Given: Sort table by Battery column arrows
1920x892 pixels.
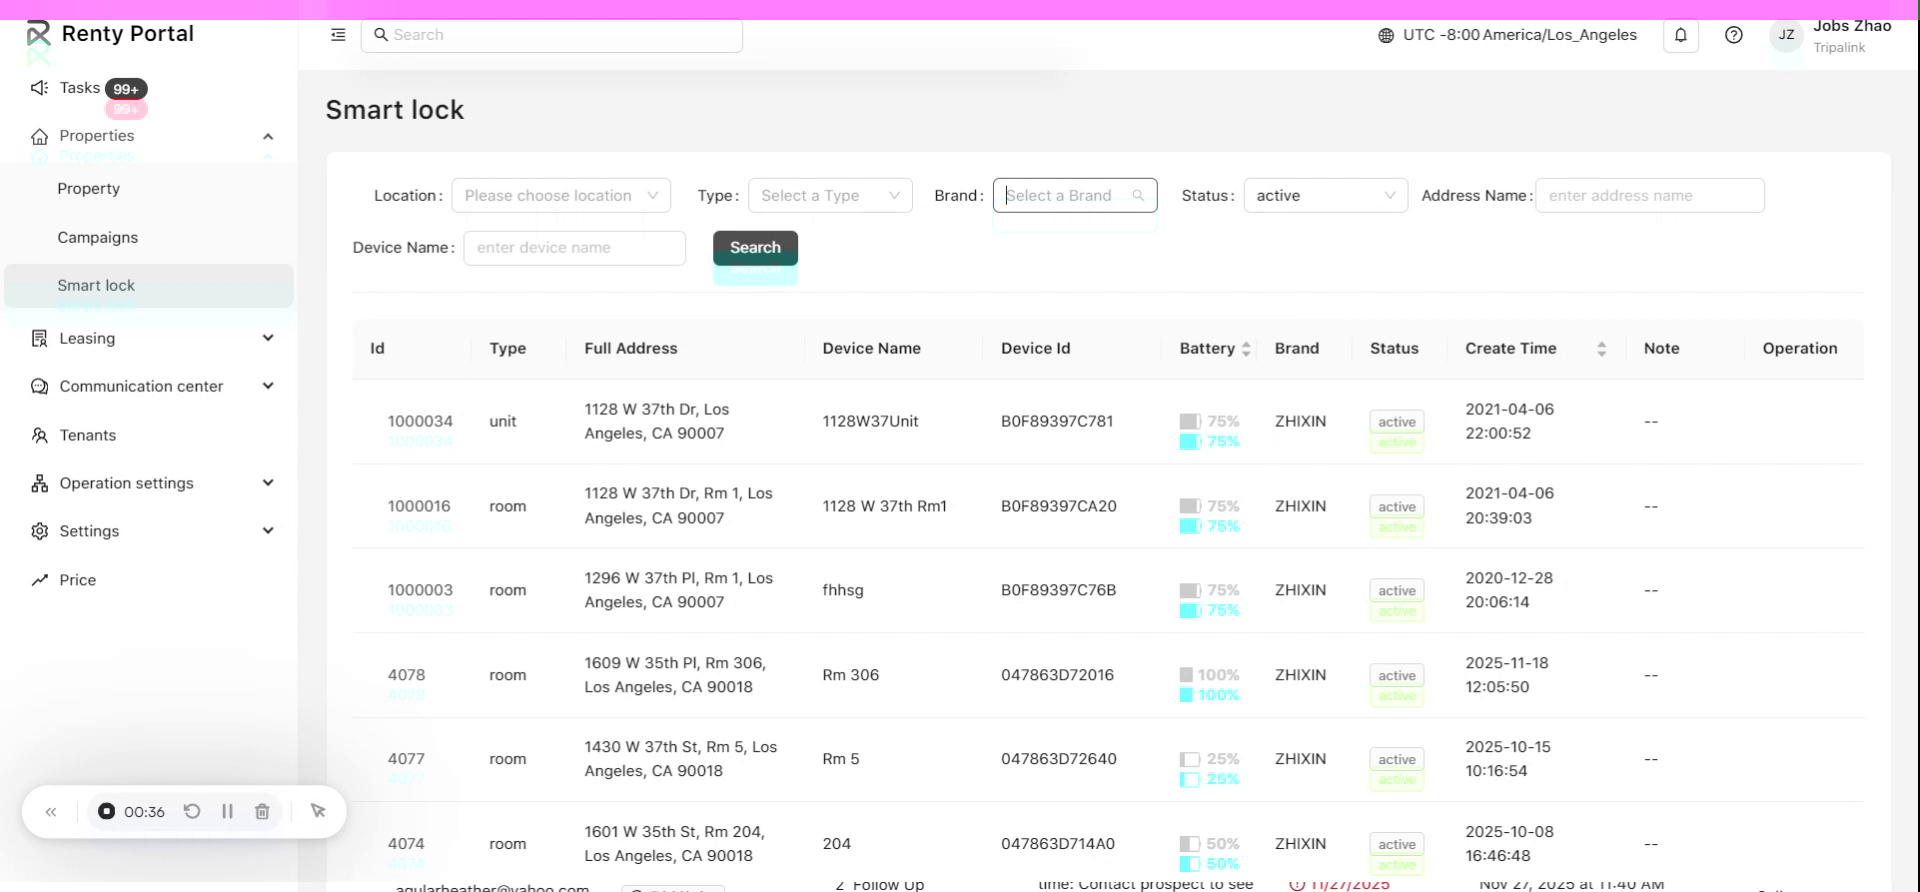Looking at the screenshot, I should pyautogui.click(x=1246, y=349).
